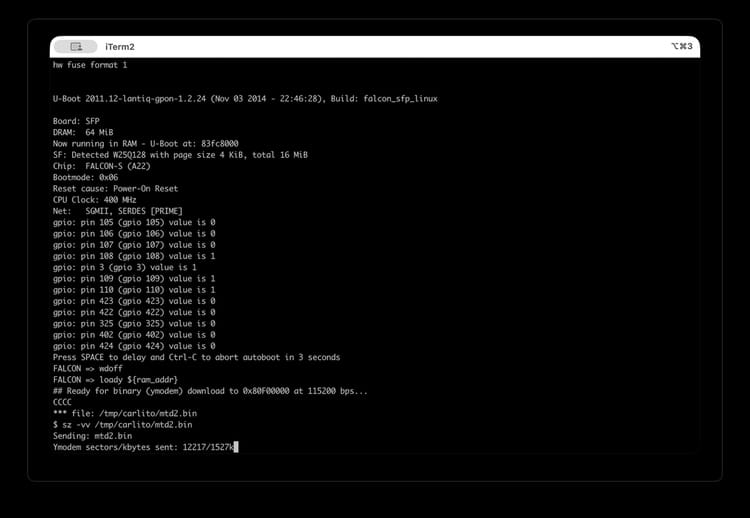Click the terminal cursor block
The image size is (750, 518).
tap(236, 447)
